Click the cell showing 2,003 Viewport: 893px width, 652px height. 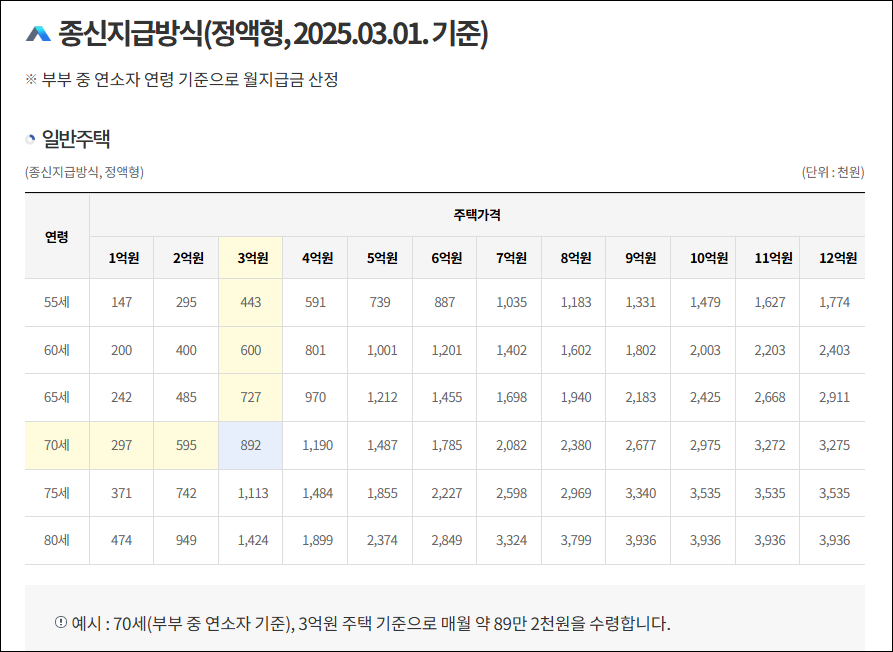tap(705, 350)
